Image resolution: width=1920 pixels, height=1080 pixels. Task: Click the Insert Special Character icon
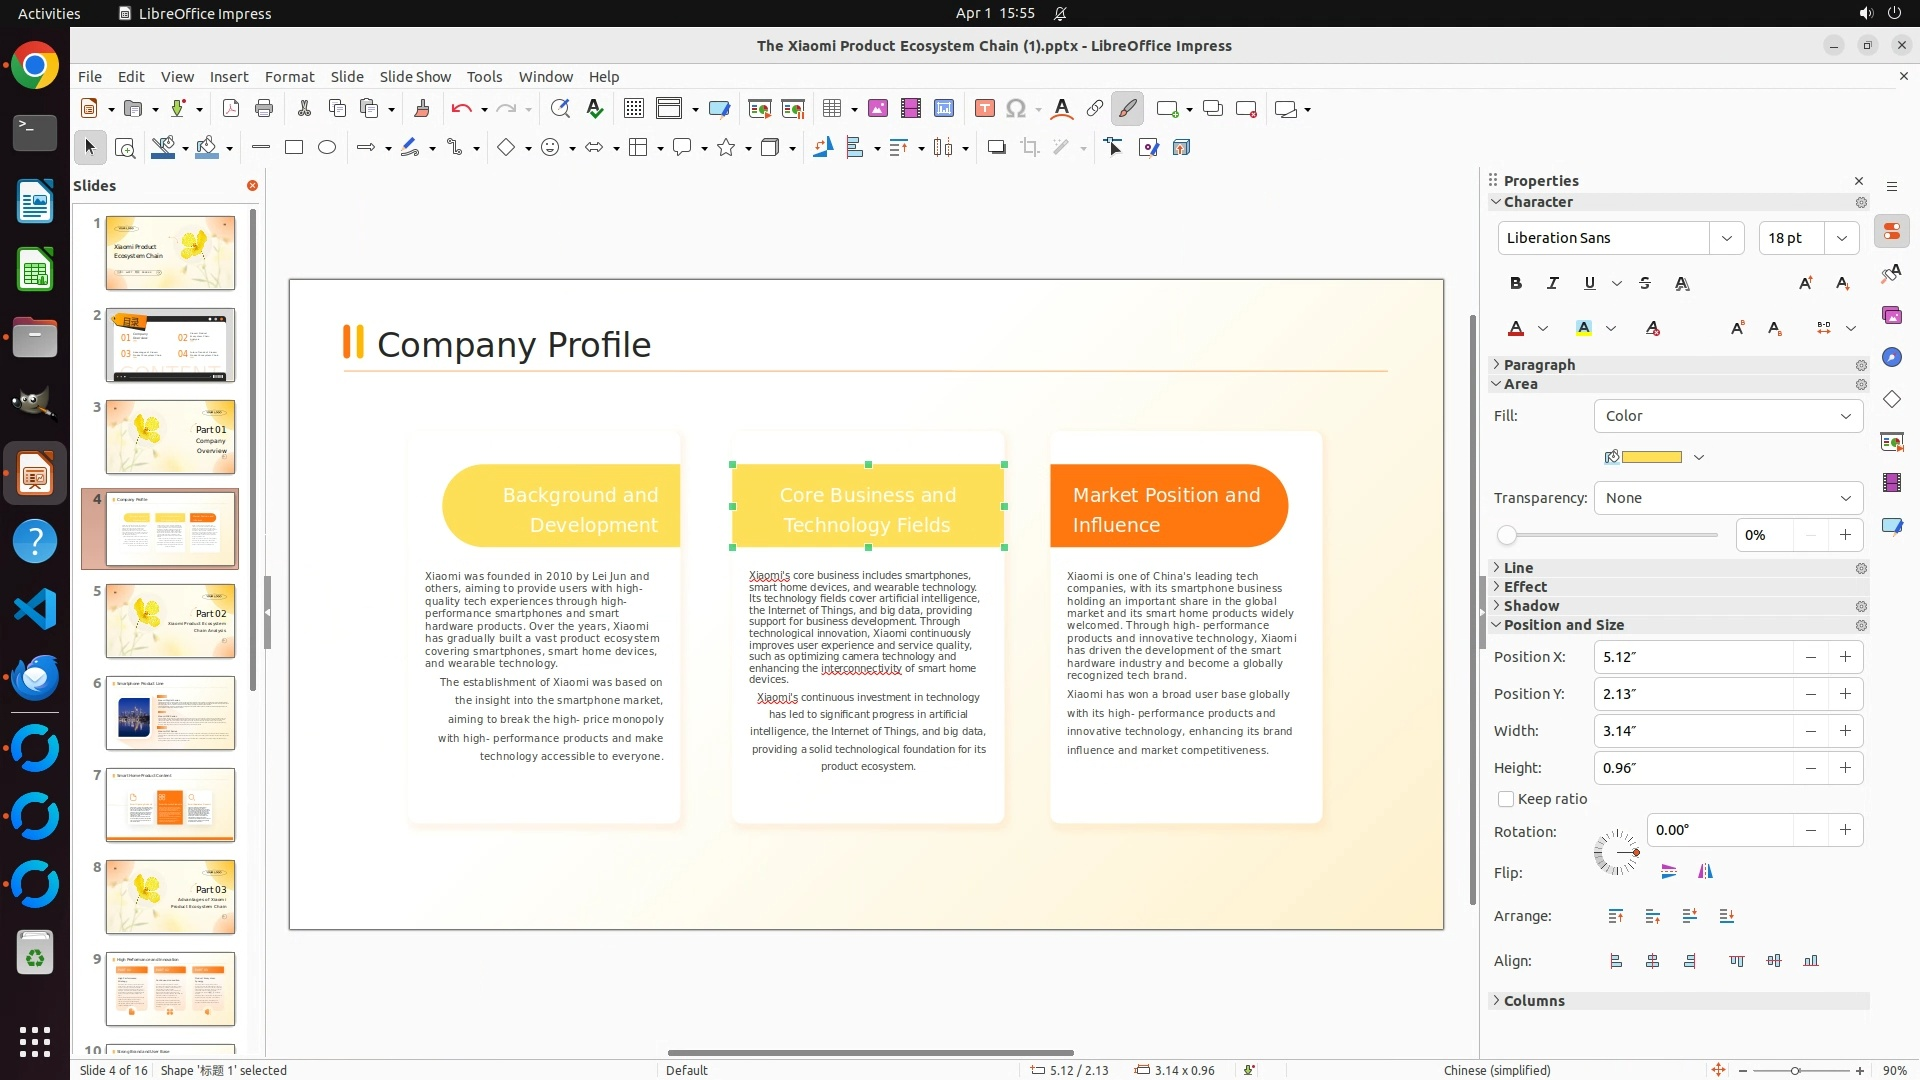(1016, 109)
